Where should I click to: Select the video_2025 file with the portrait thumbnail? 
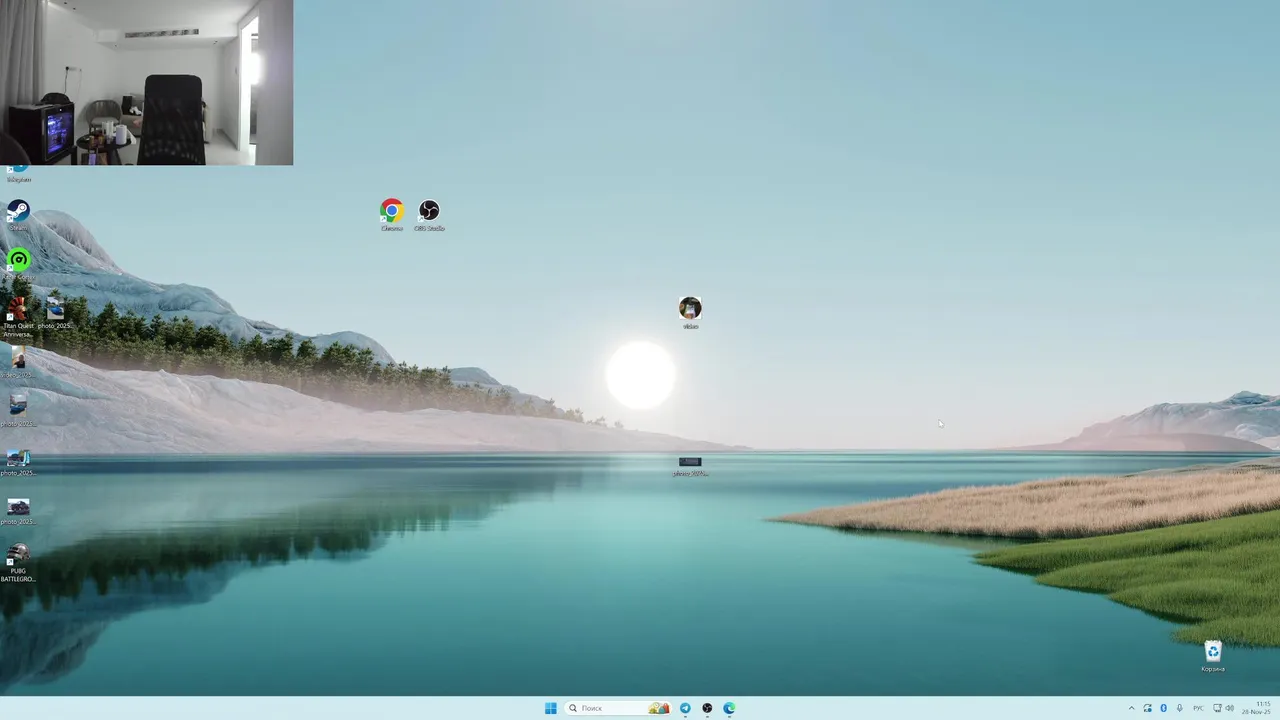18,362
